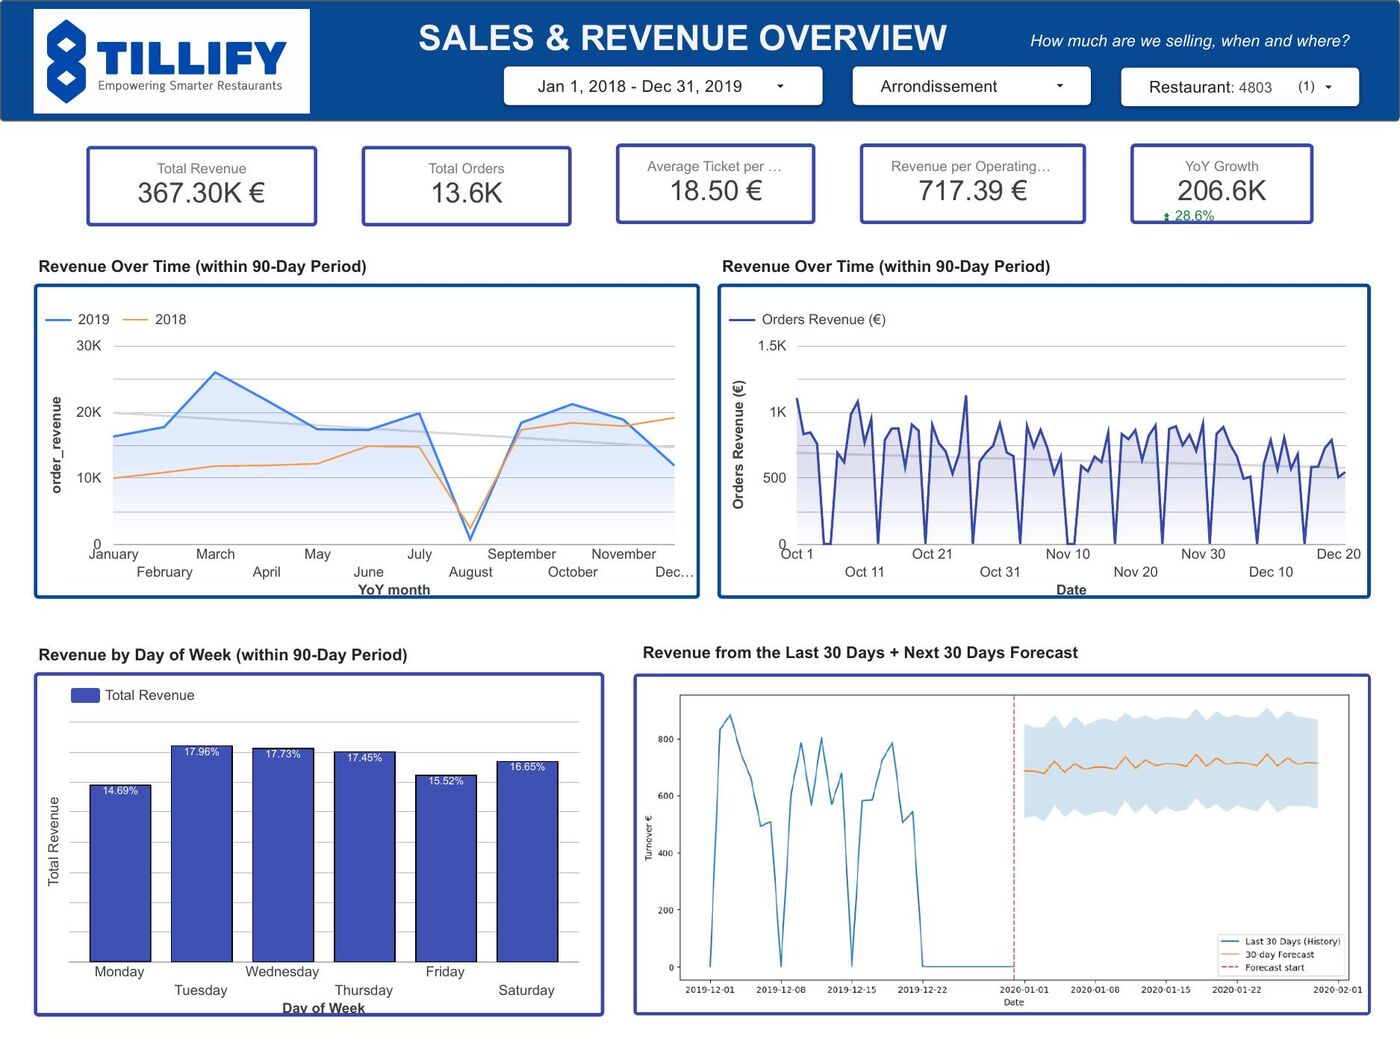This screenshot has height=1051, width=1400.
Task: Click the 'SALES & REVENUE OVERVIEW' heading
Action: pyautogui.click(x=682, y=38)
